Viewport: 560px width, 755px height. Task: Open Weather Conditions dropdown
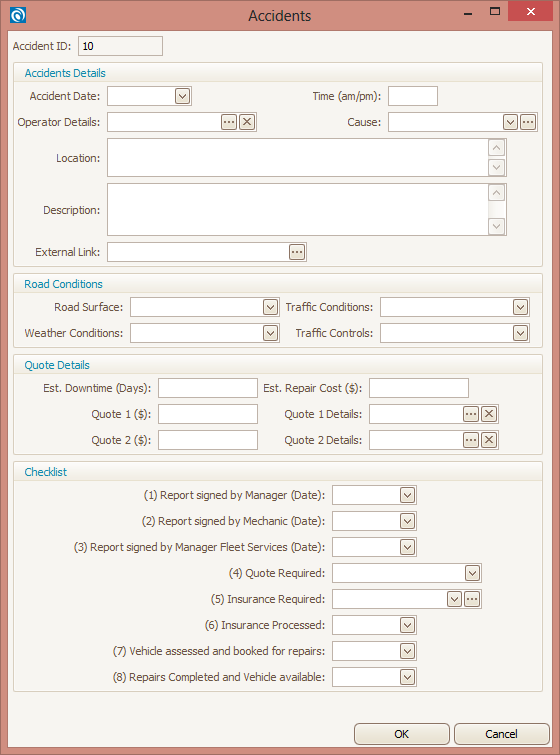point(270,333)
